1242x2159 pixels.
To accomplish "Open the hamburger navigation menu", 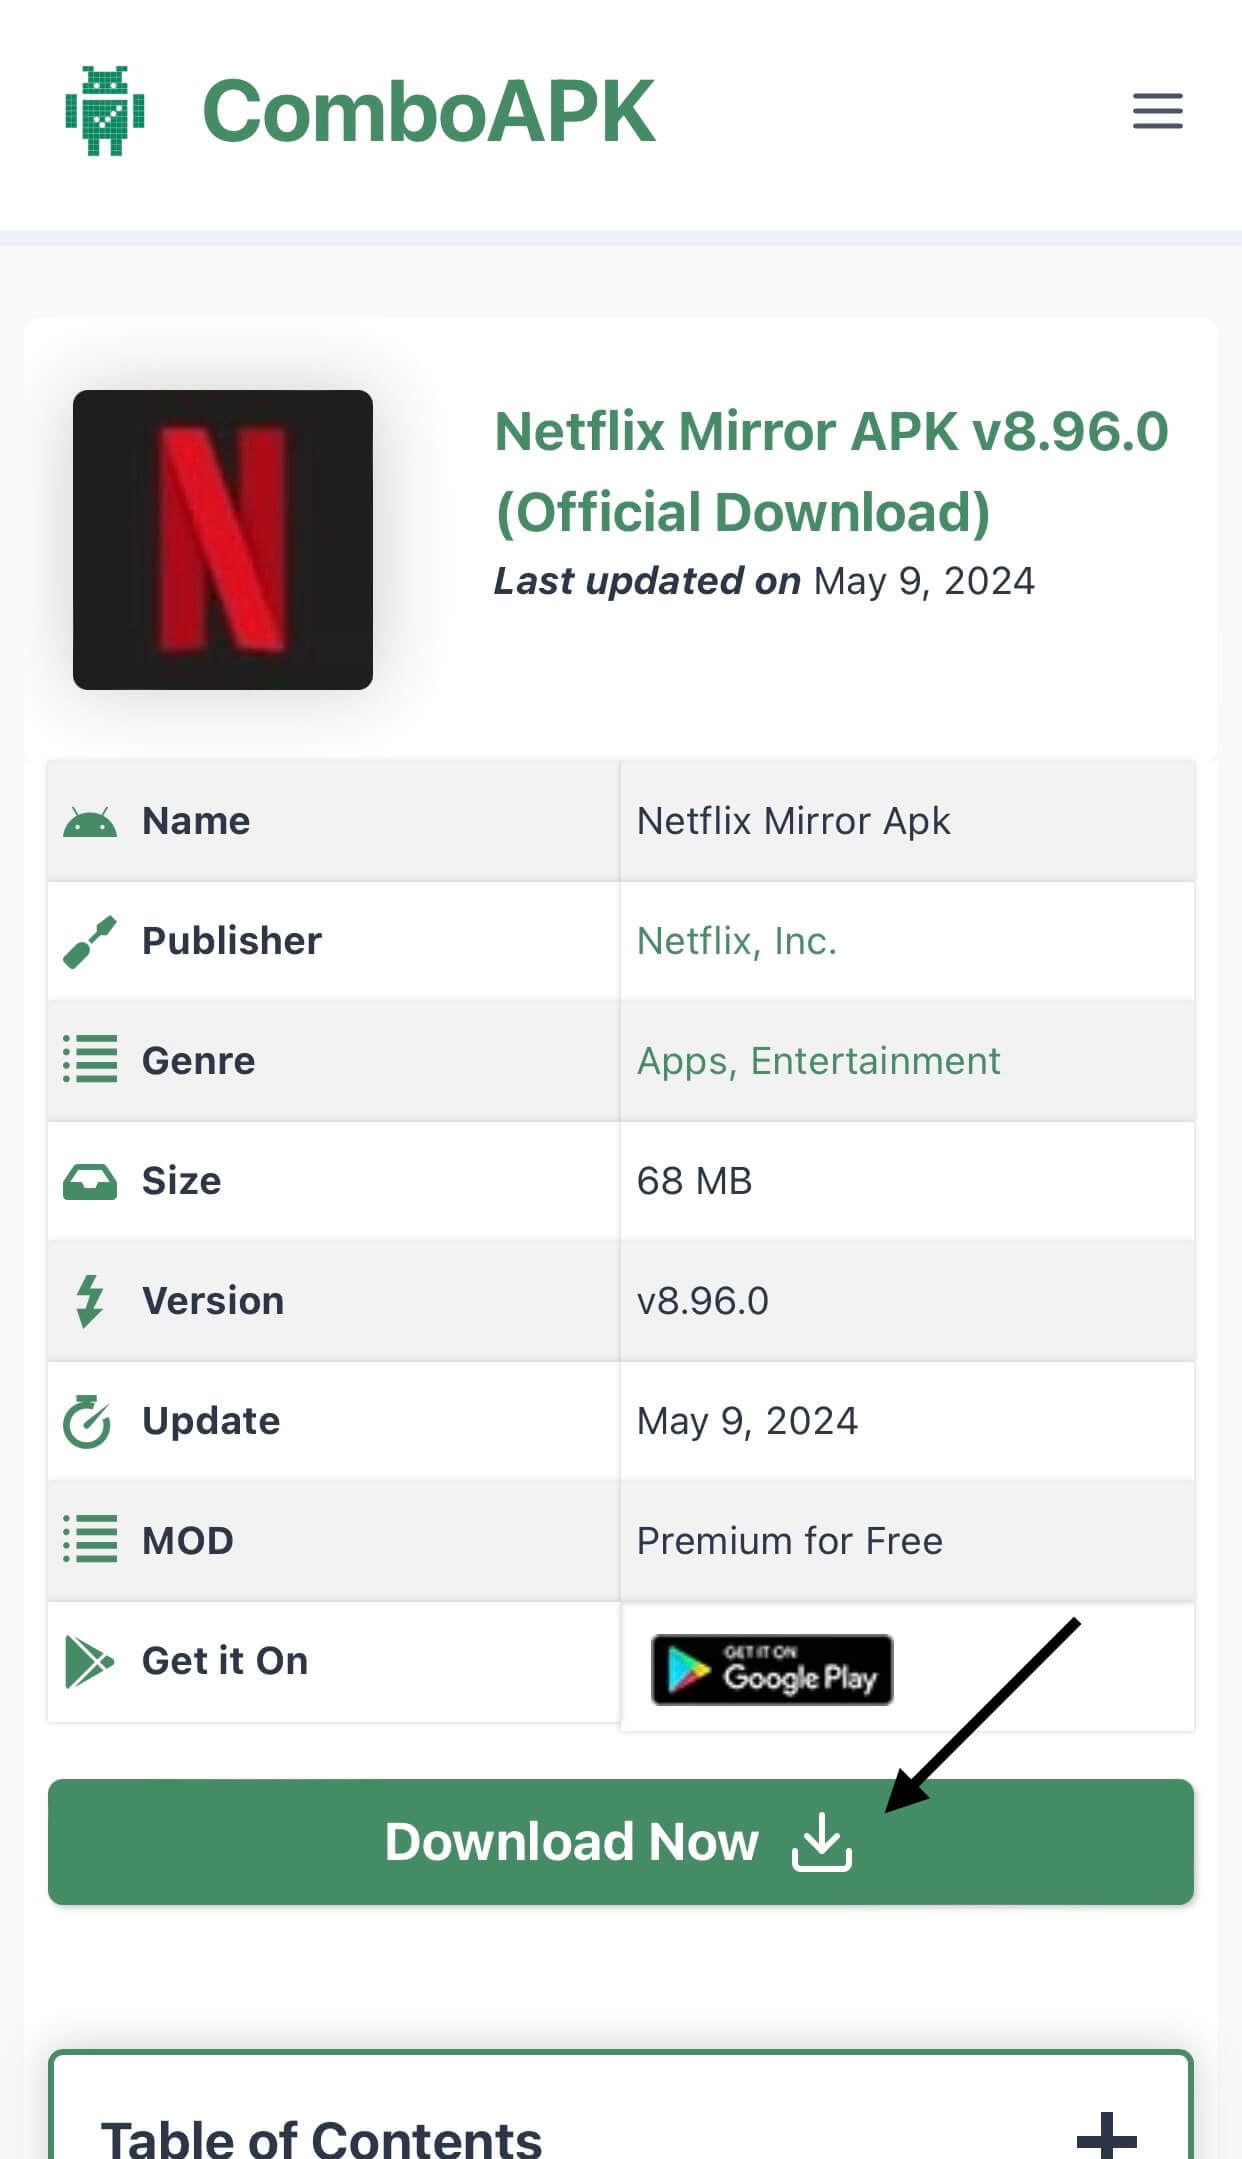I will click(1157, 111).
